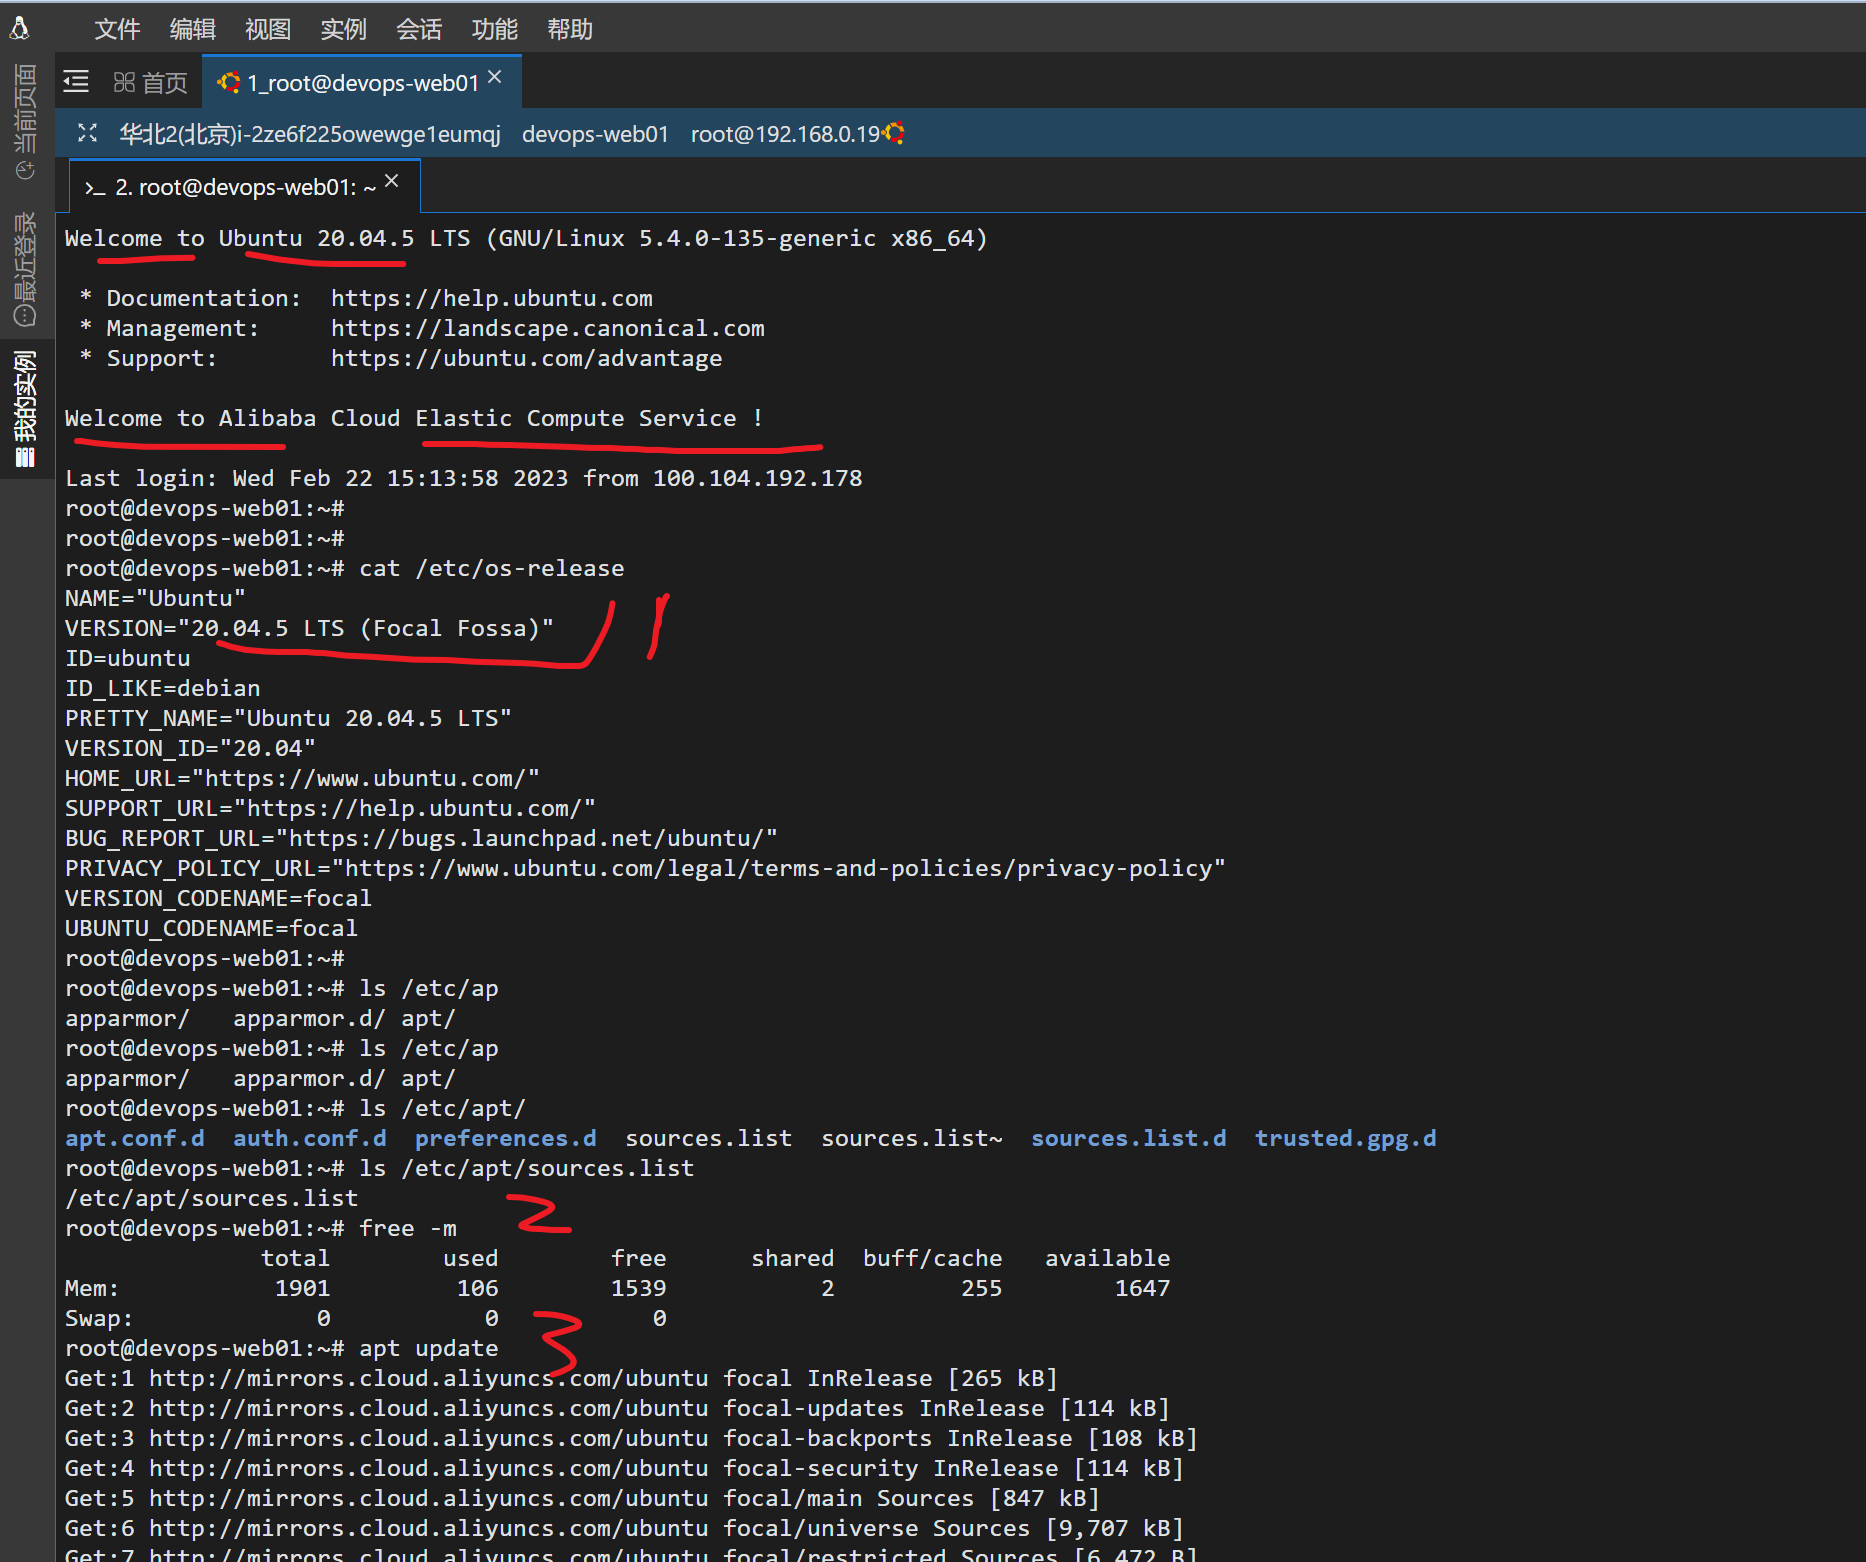Click the instance ID i-2ze6f225owewge1eumqj label
This screenshot has height=1562, width=1866.
310,134
